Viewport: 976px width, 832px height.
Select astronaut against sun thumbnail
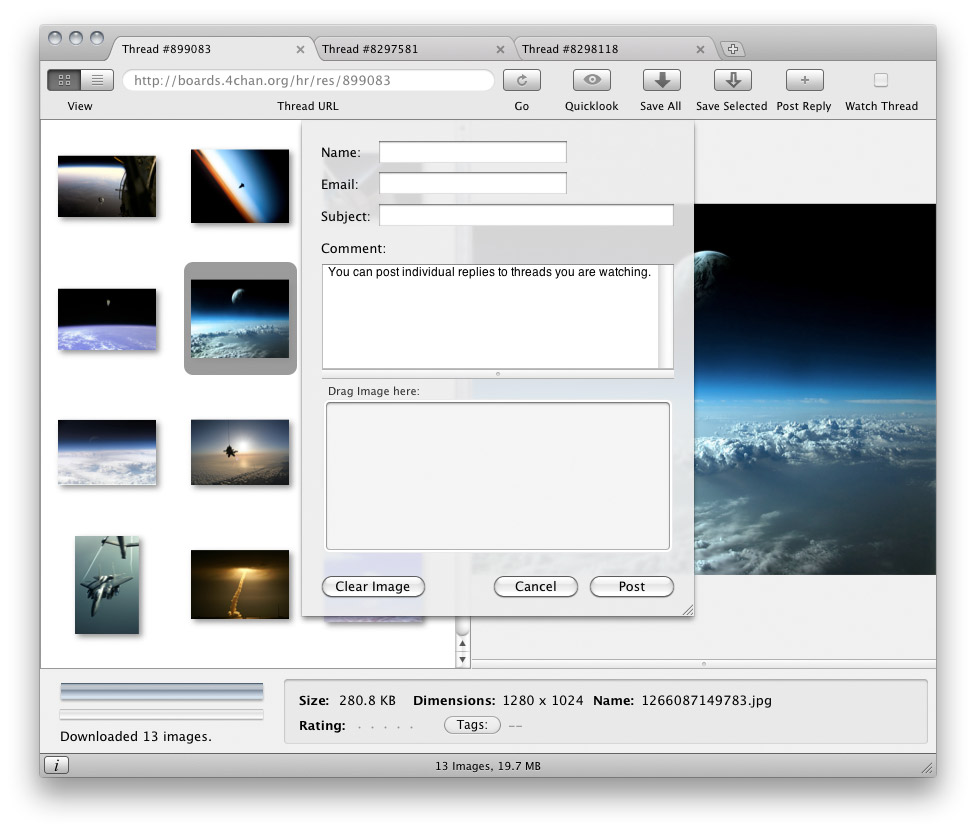(240, 452)
